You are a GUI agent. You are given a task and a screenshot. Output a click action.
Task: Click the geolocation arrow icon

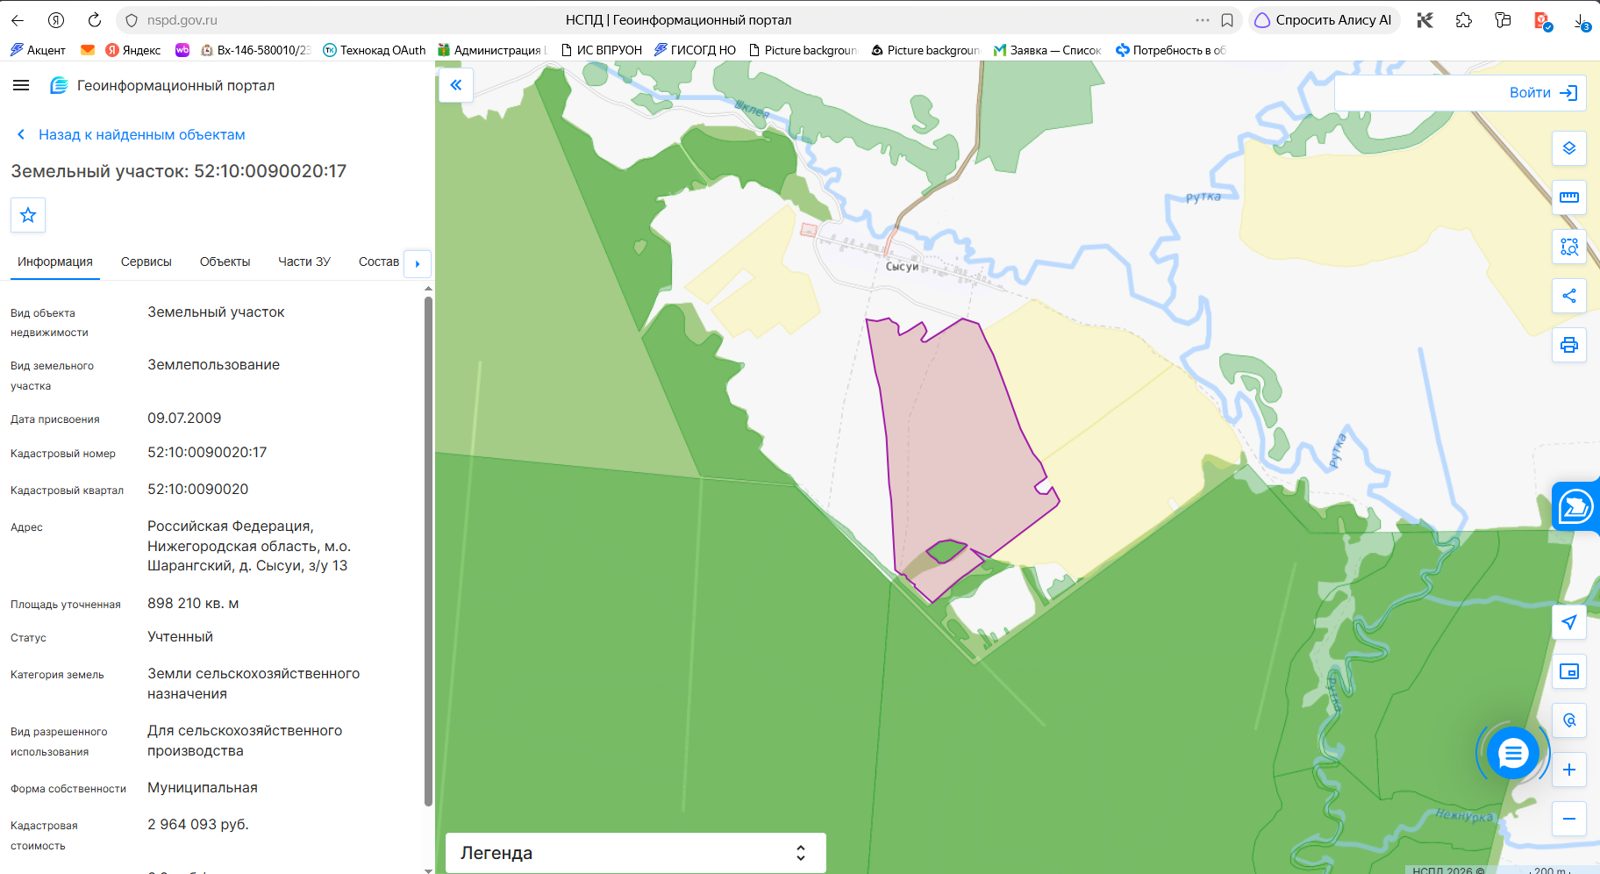(1569, 622)
